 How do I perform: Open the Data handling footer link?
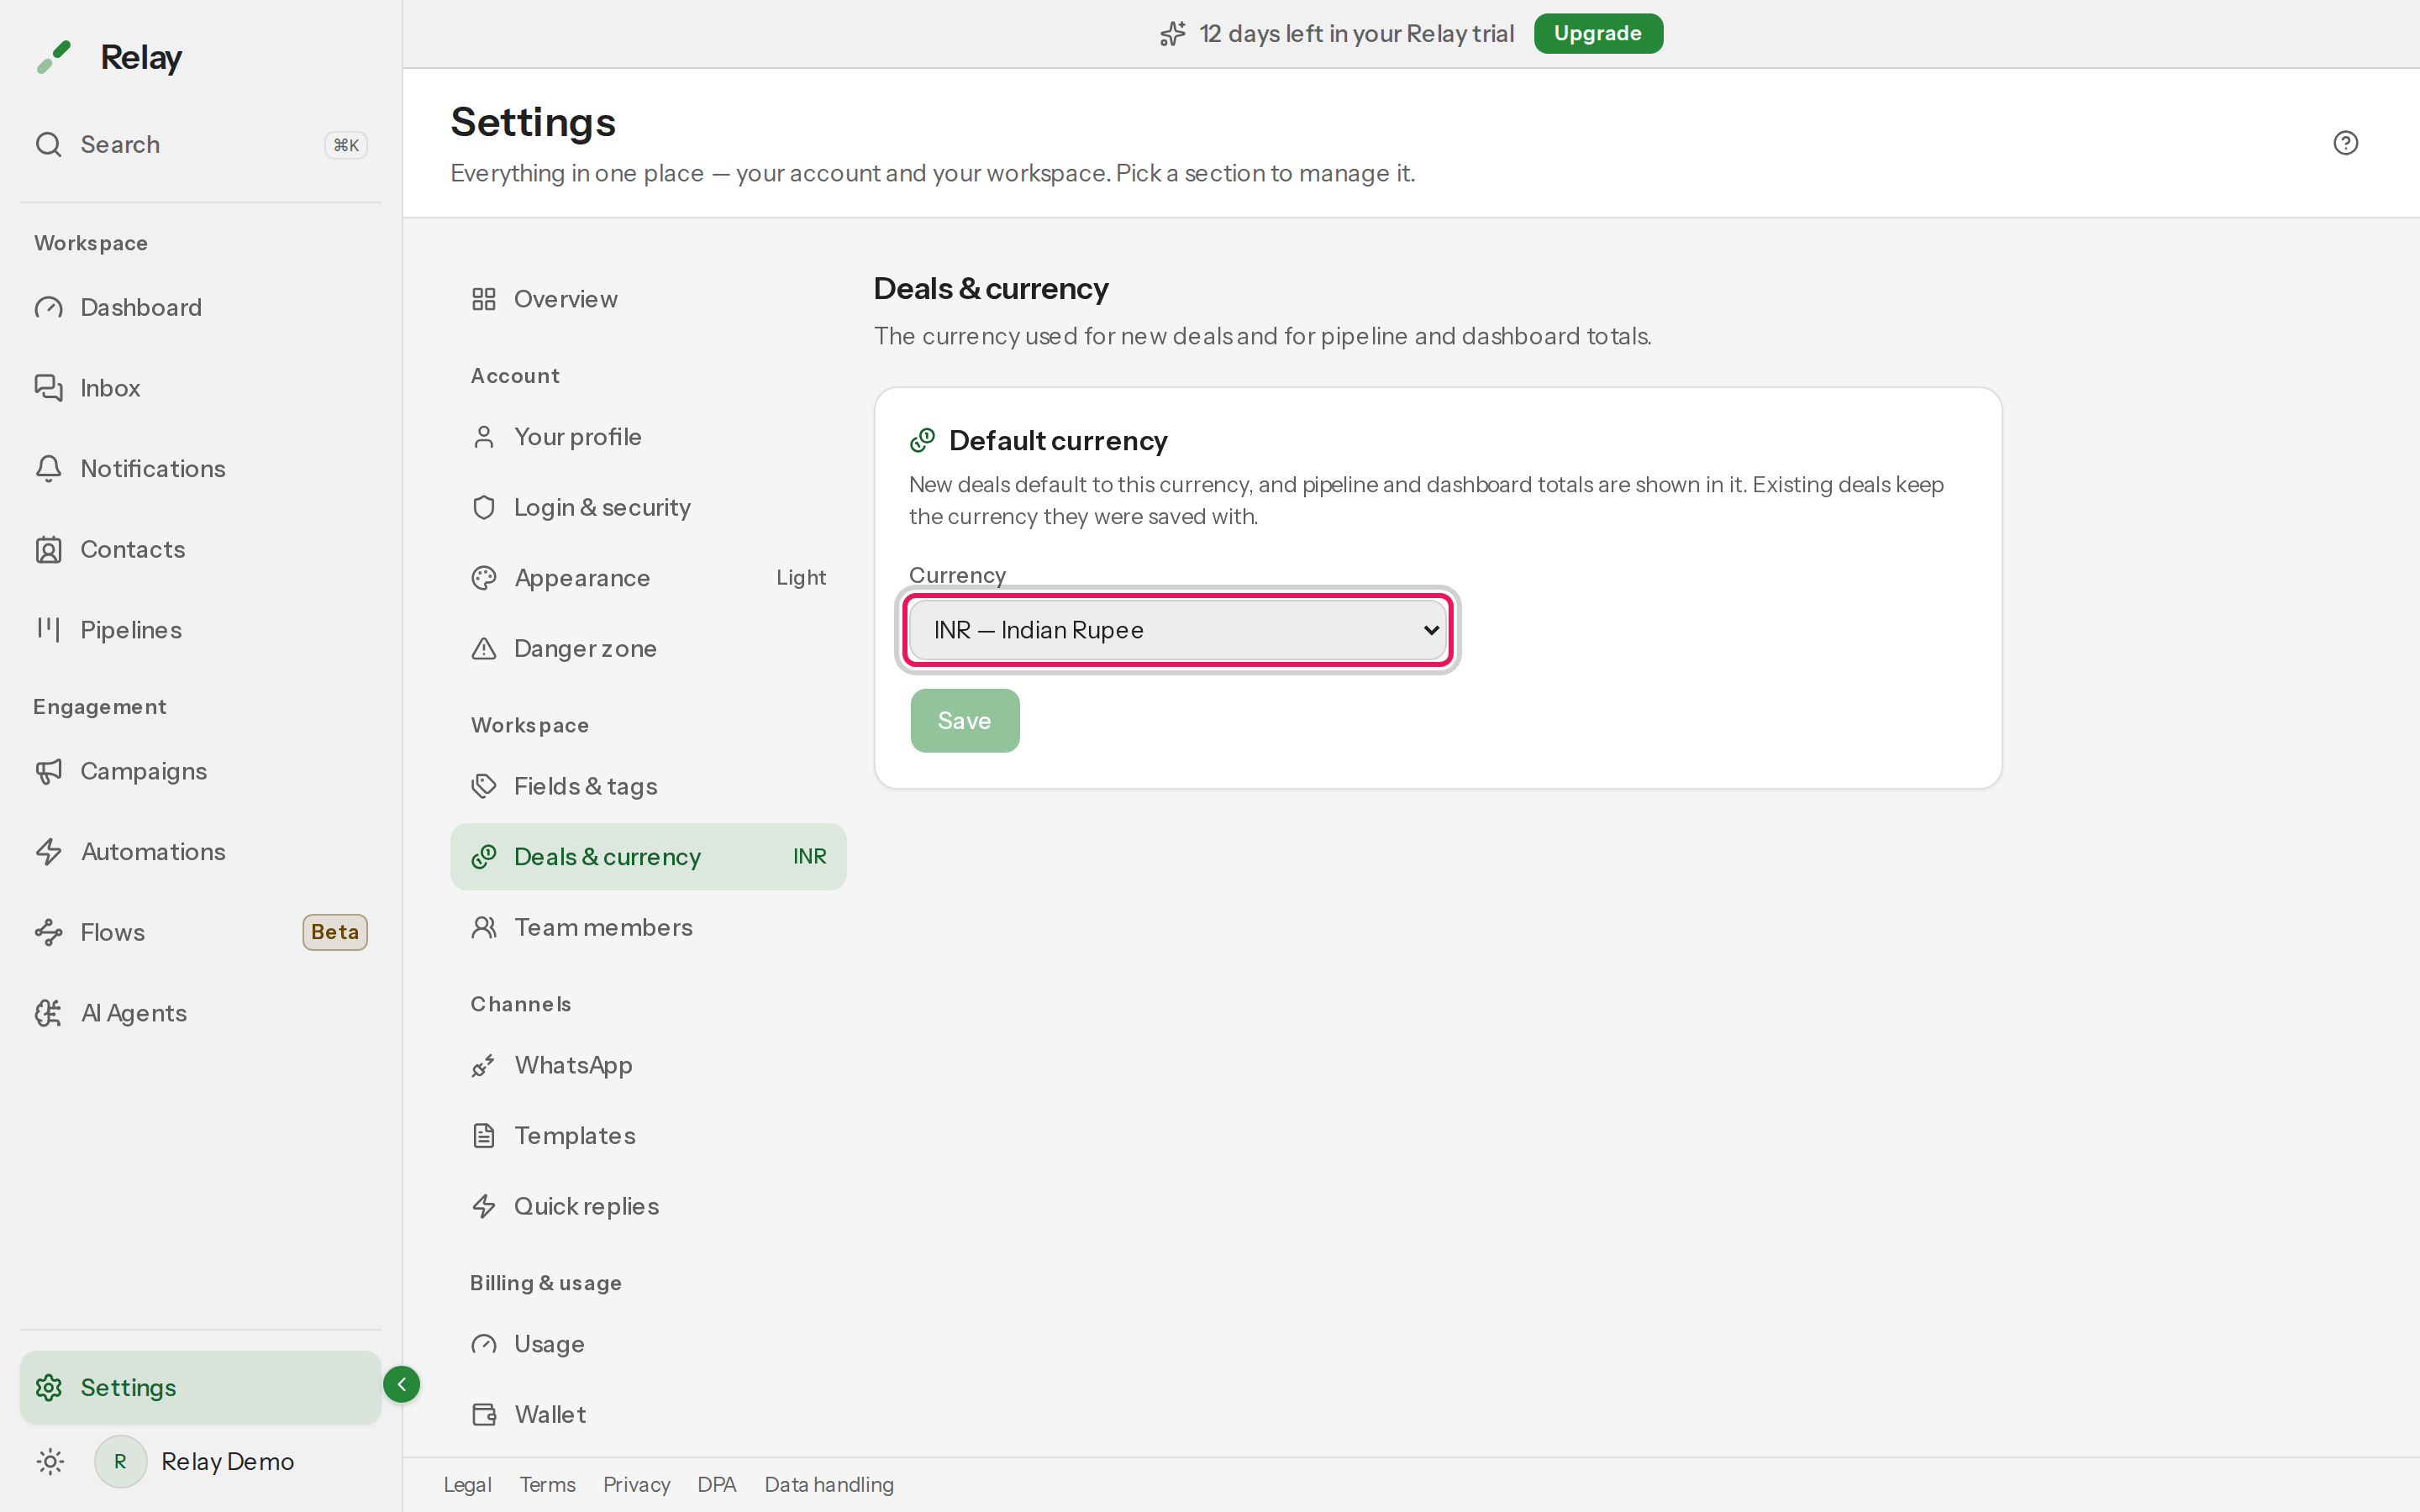[829, 1485]
